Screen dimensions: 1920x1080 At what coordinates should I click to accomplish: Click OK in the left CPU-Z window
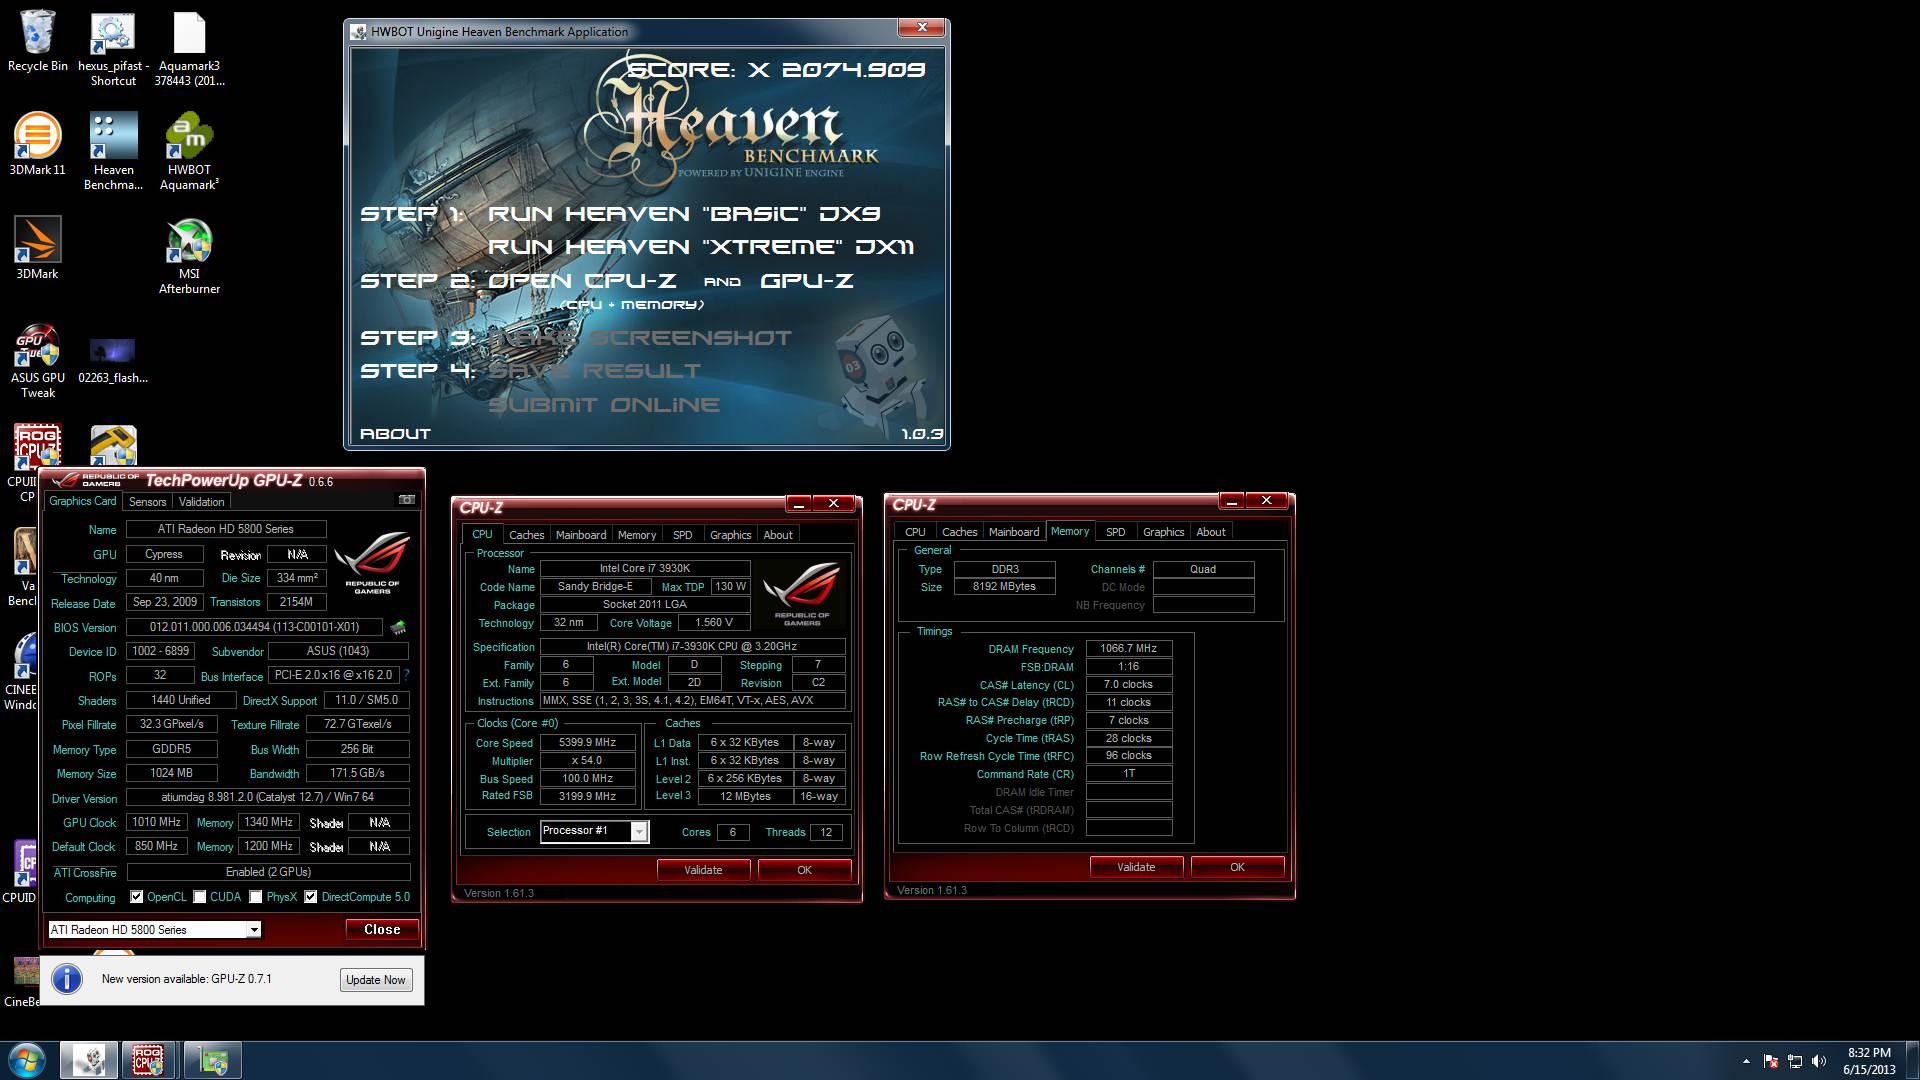pyautogui.click(x=804, y=870)
